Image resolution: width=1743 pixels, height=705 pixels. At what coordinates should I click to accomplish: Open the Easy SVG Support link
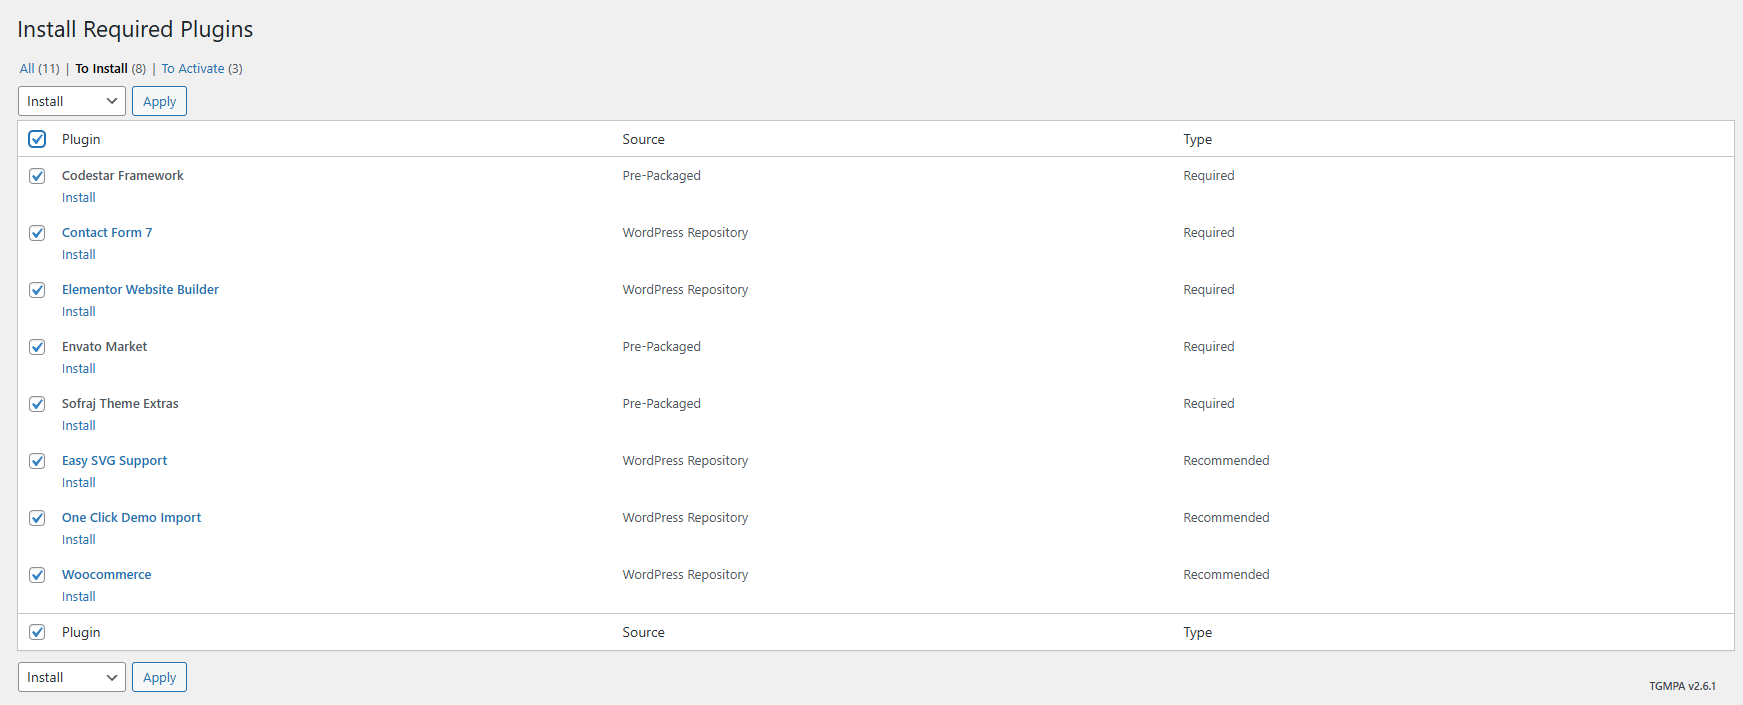114,461
